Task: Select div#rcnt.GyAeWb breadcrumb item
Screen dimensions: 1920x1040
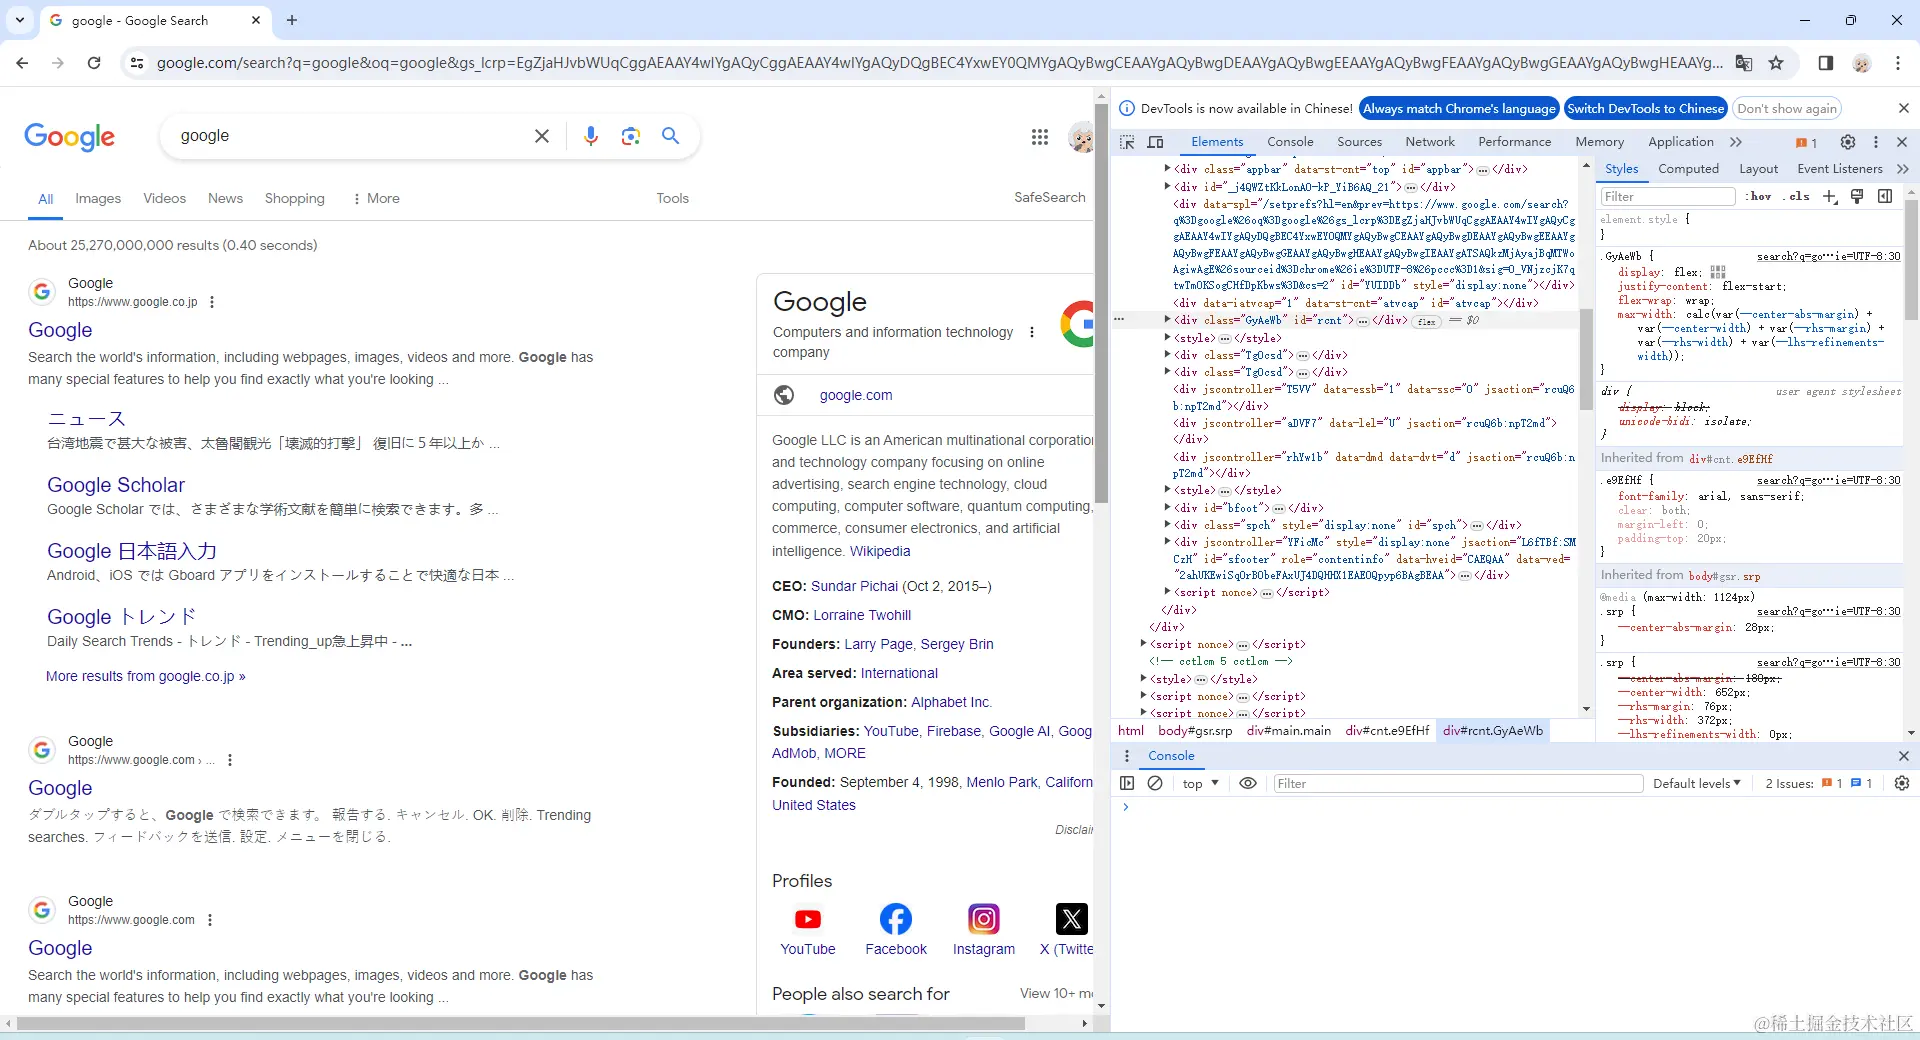Action: click(x=1493, y=731)
